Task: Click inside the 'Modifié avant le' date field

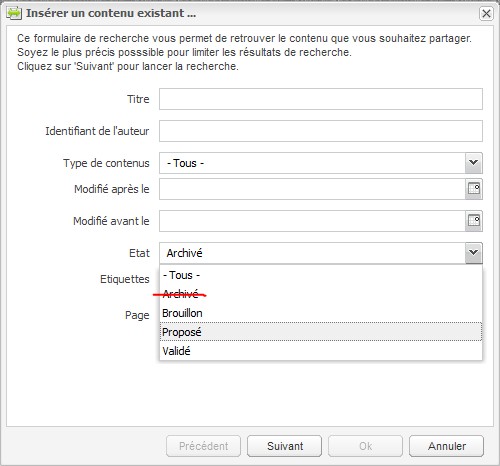Action: coord(312,221)
